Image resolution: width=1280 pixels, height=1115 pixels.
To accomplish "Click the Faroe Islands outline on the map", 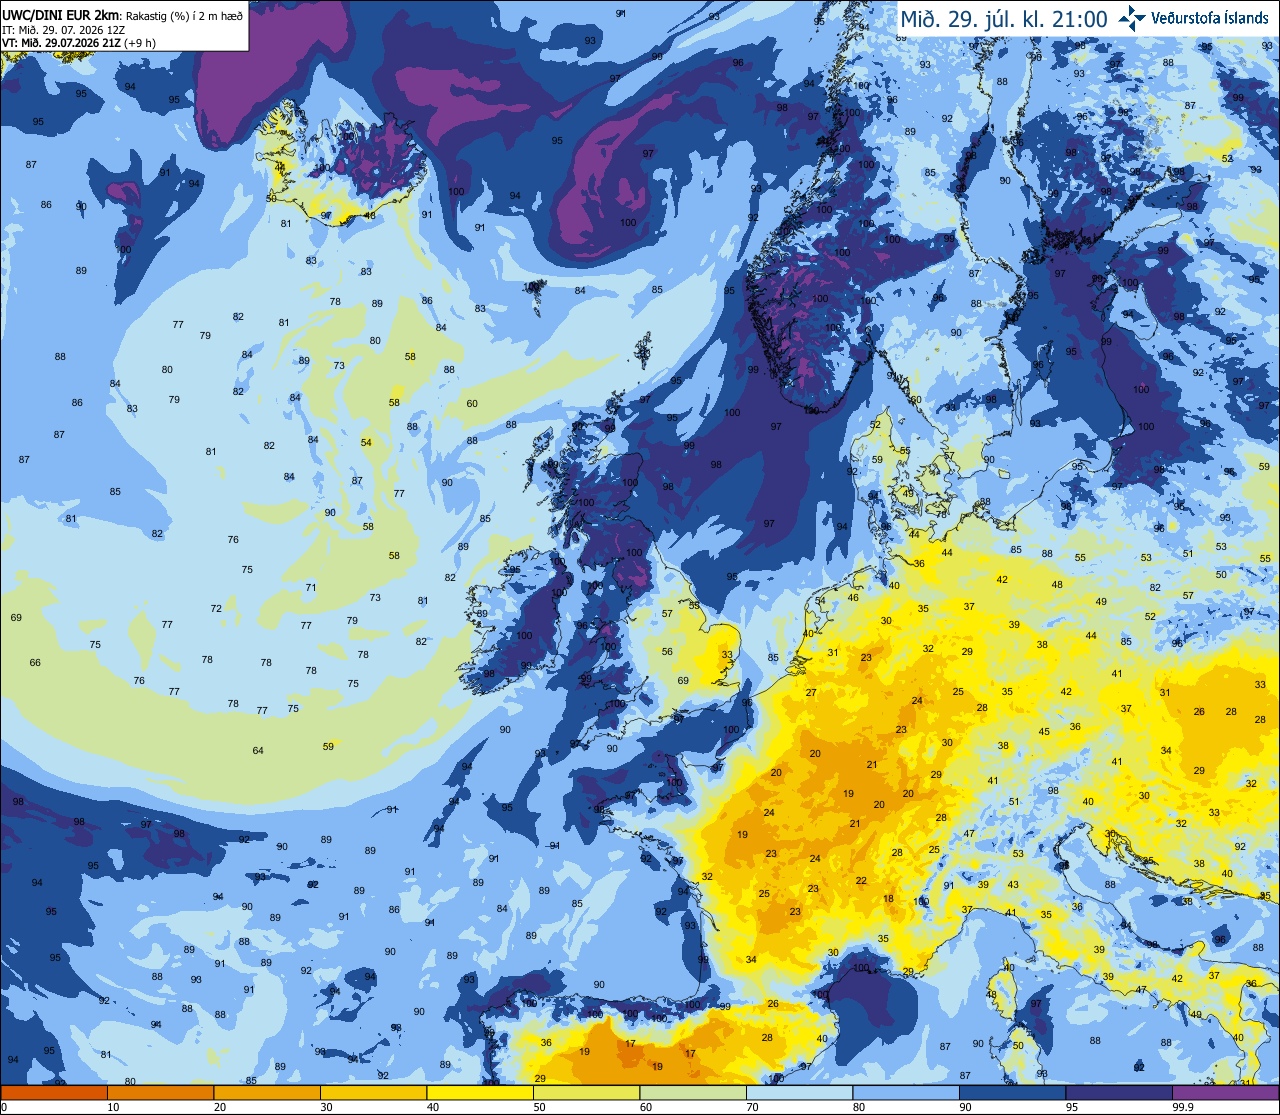I will (x=536, y=291).
